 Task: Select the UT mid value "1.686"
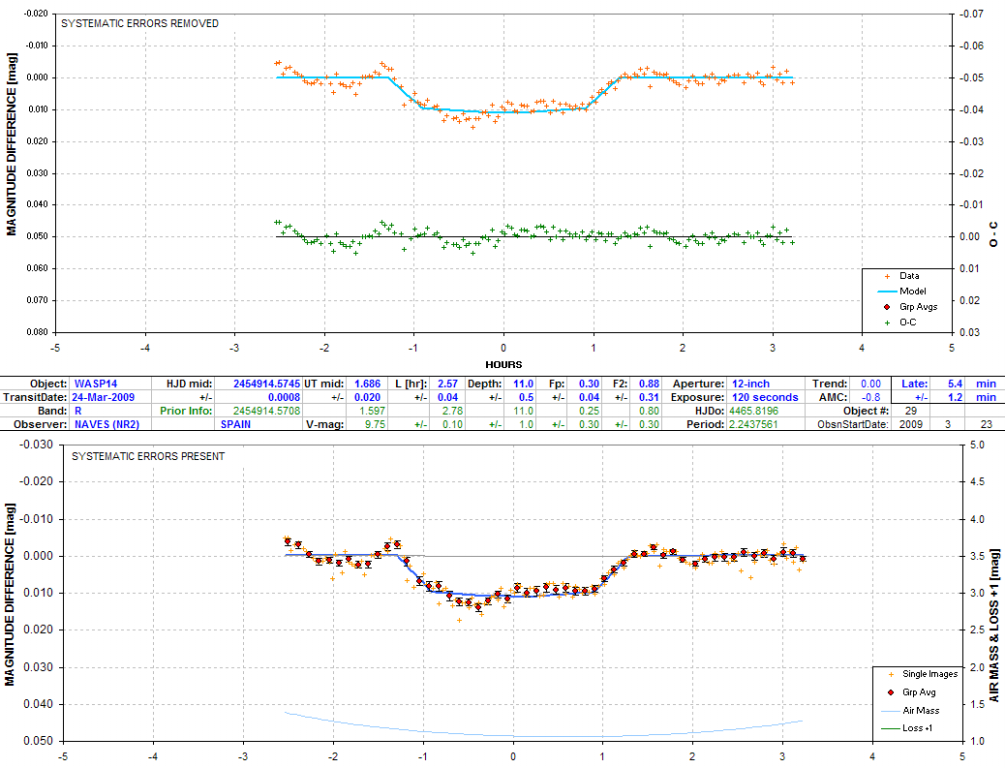tap(367, 383)
